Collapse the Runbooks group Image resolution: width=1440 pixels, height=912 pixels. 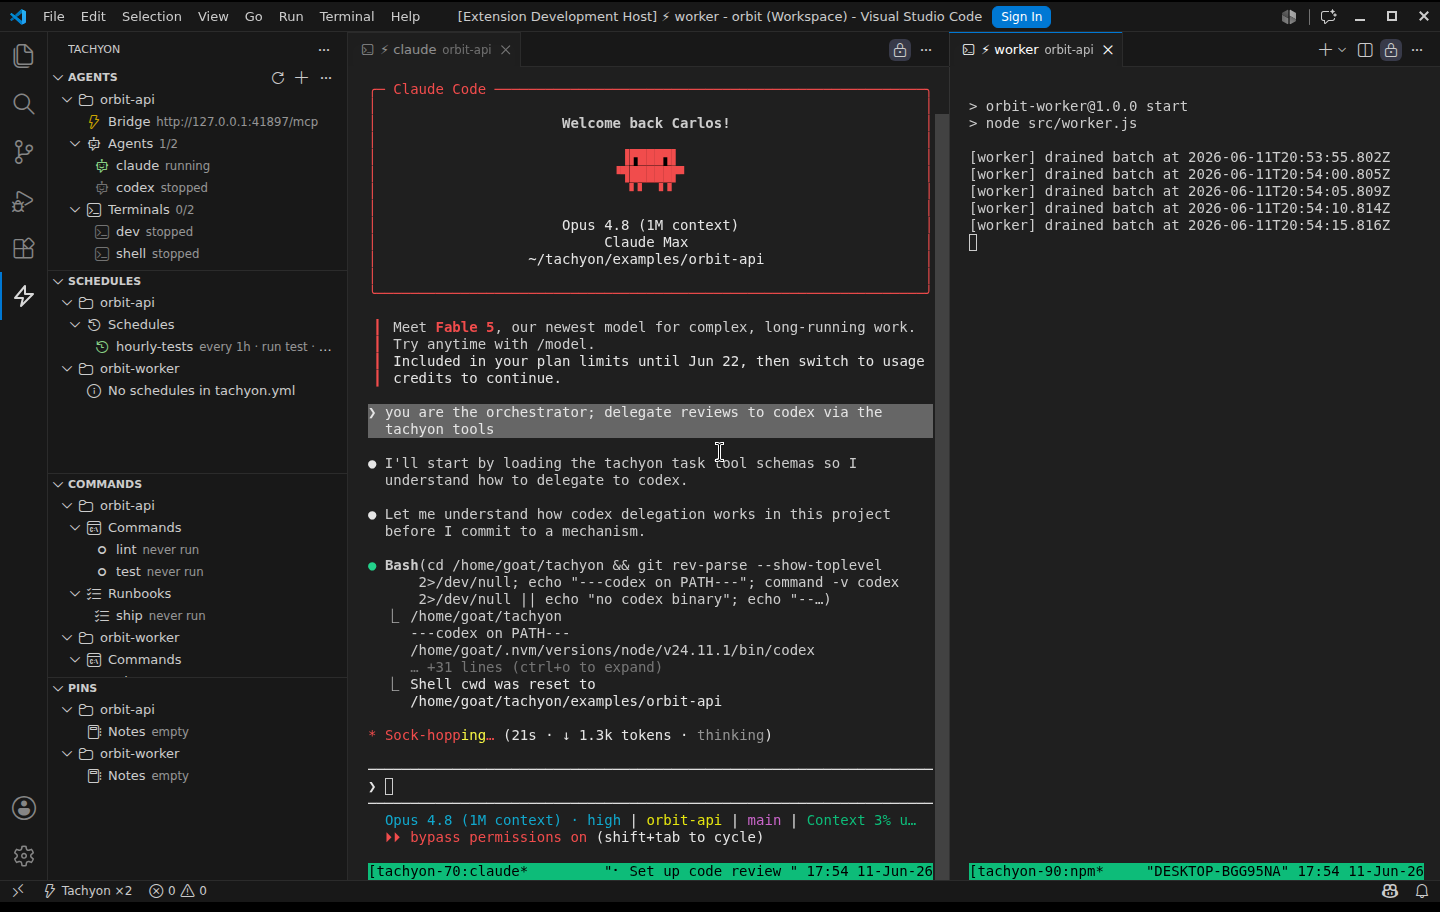click(x=75, y=593)
